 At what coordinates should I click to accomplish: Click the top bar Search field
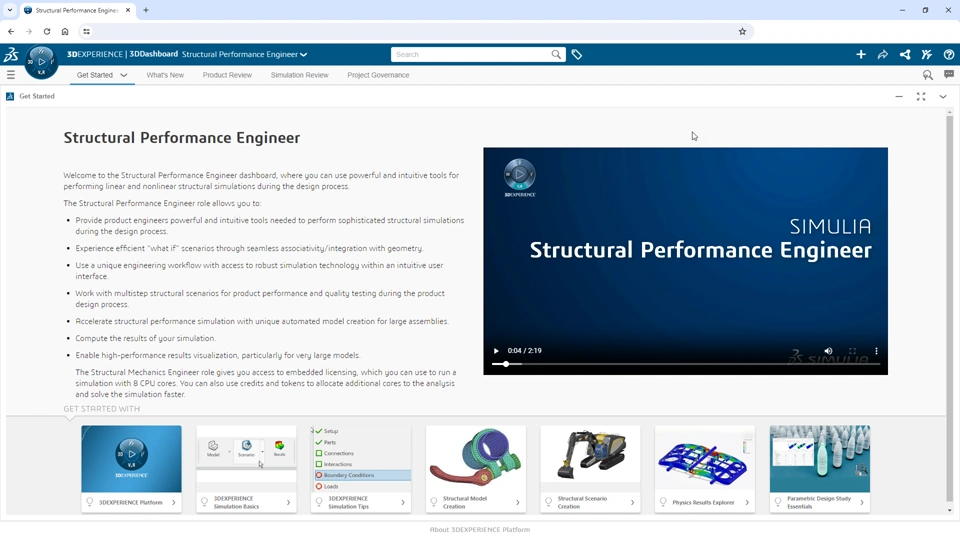[x=470, y=55]
